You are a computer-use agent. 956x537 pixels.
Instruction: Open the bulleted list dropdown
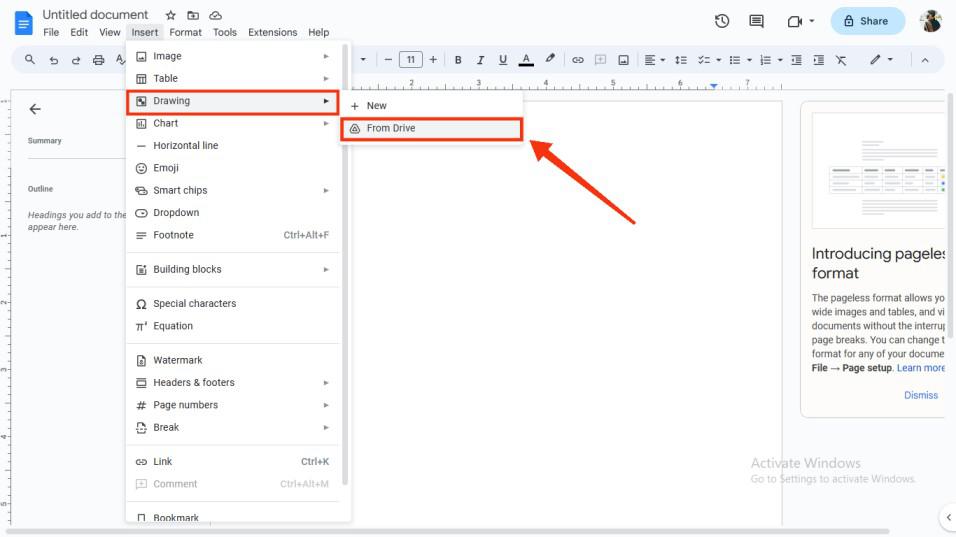click(x=740, y=60)
